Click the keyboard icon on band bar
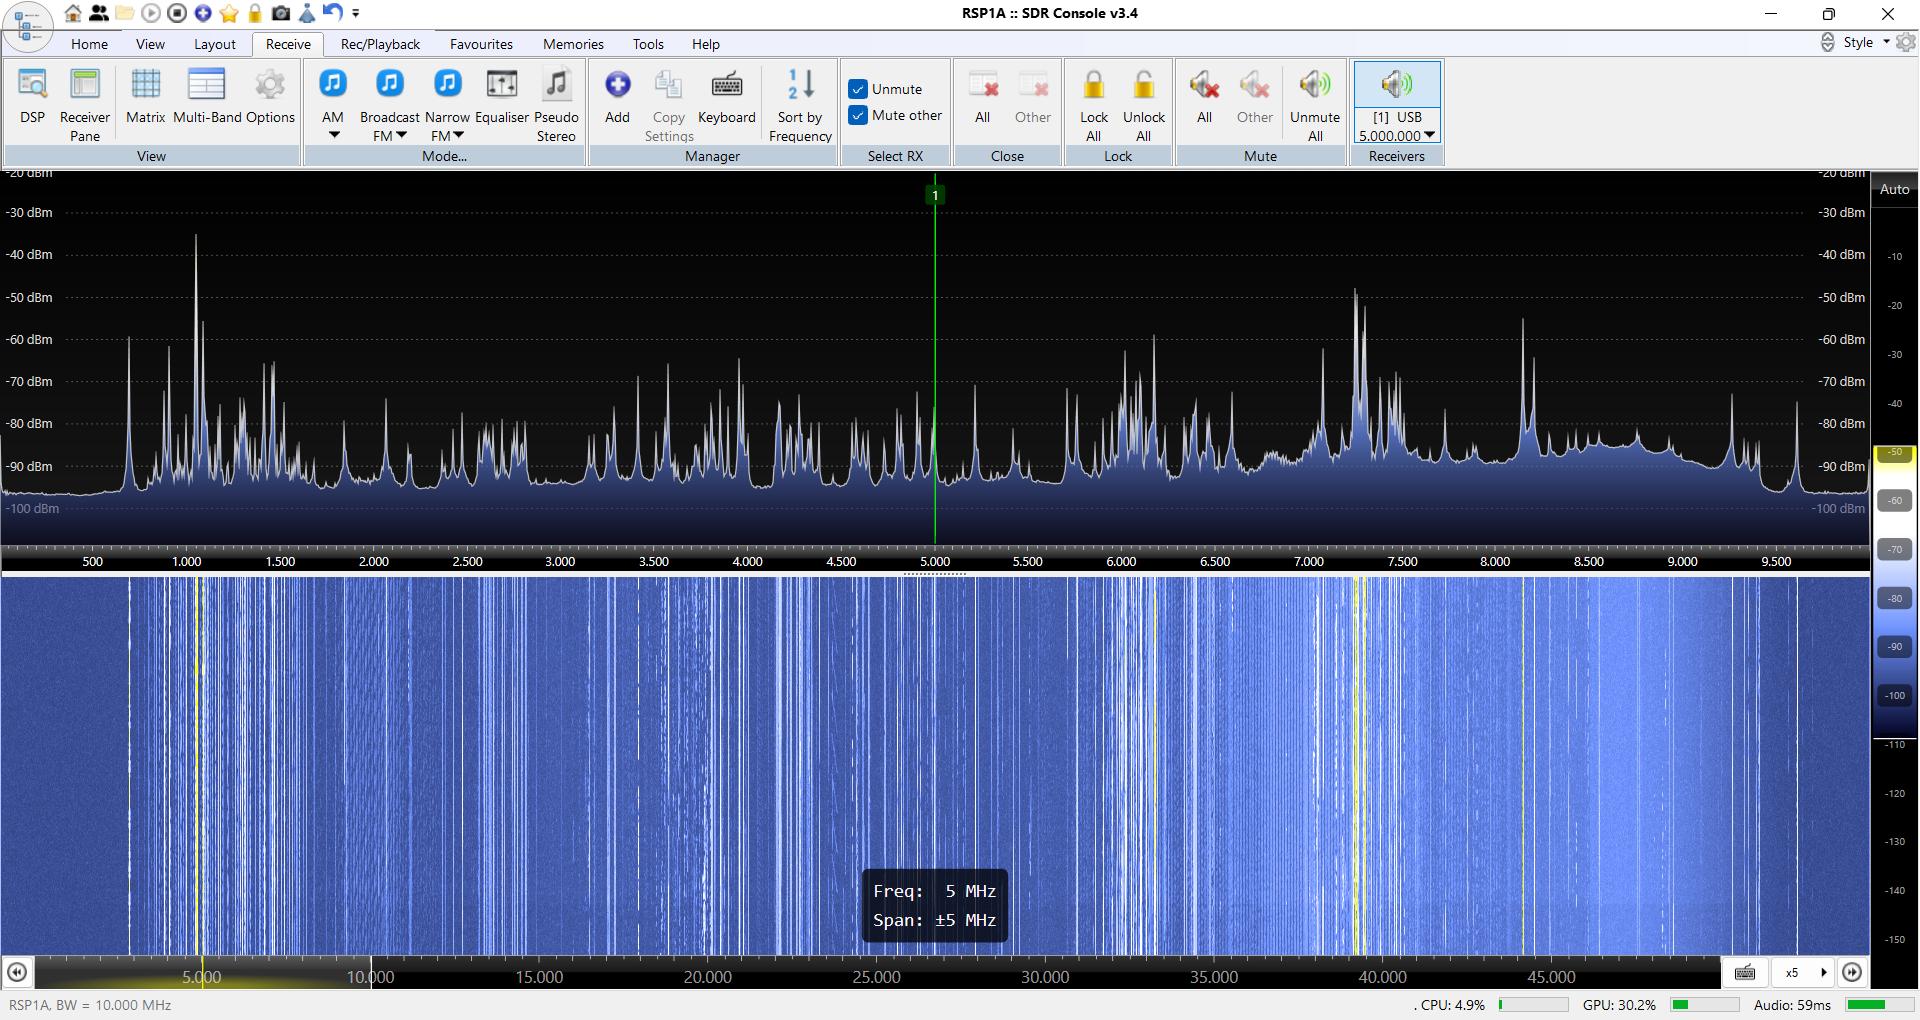This screenshot has height=1020, width=1920. pyautogui.click(x=1745, y=972)
